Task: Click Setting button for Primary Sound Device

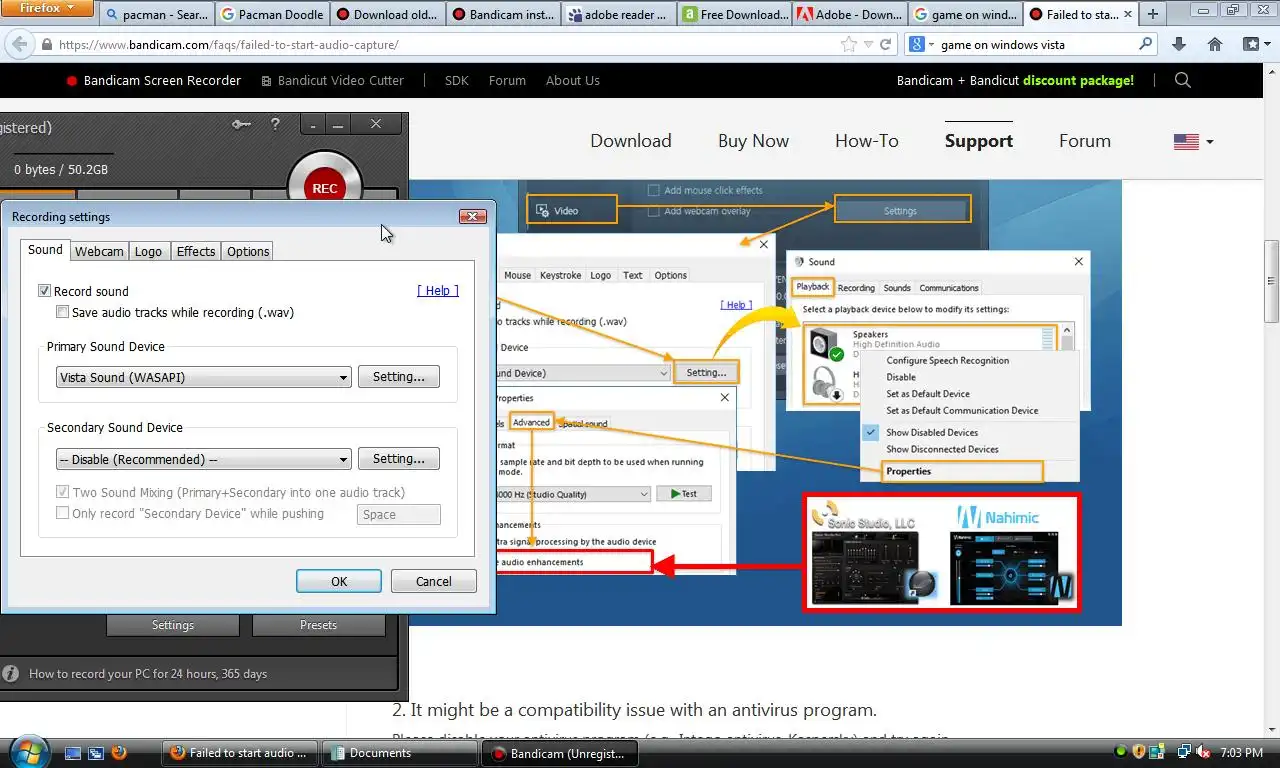Action: pos(399,377)
